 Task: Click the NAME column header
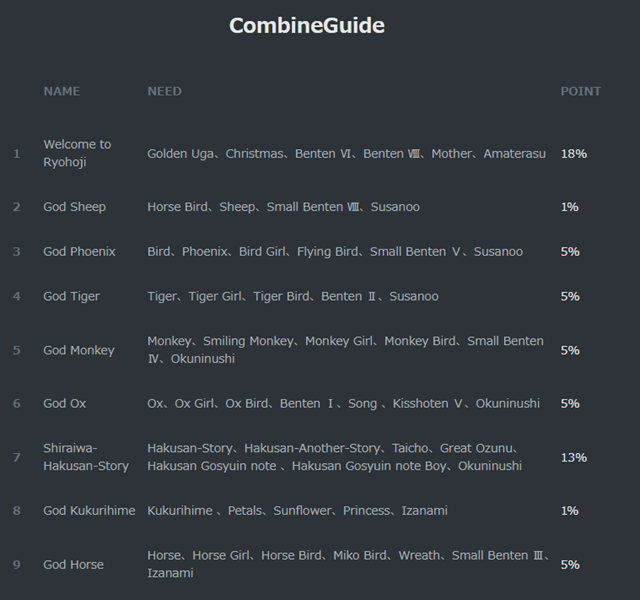(x=61, y=91)
